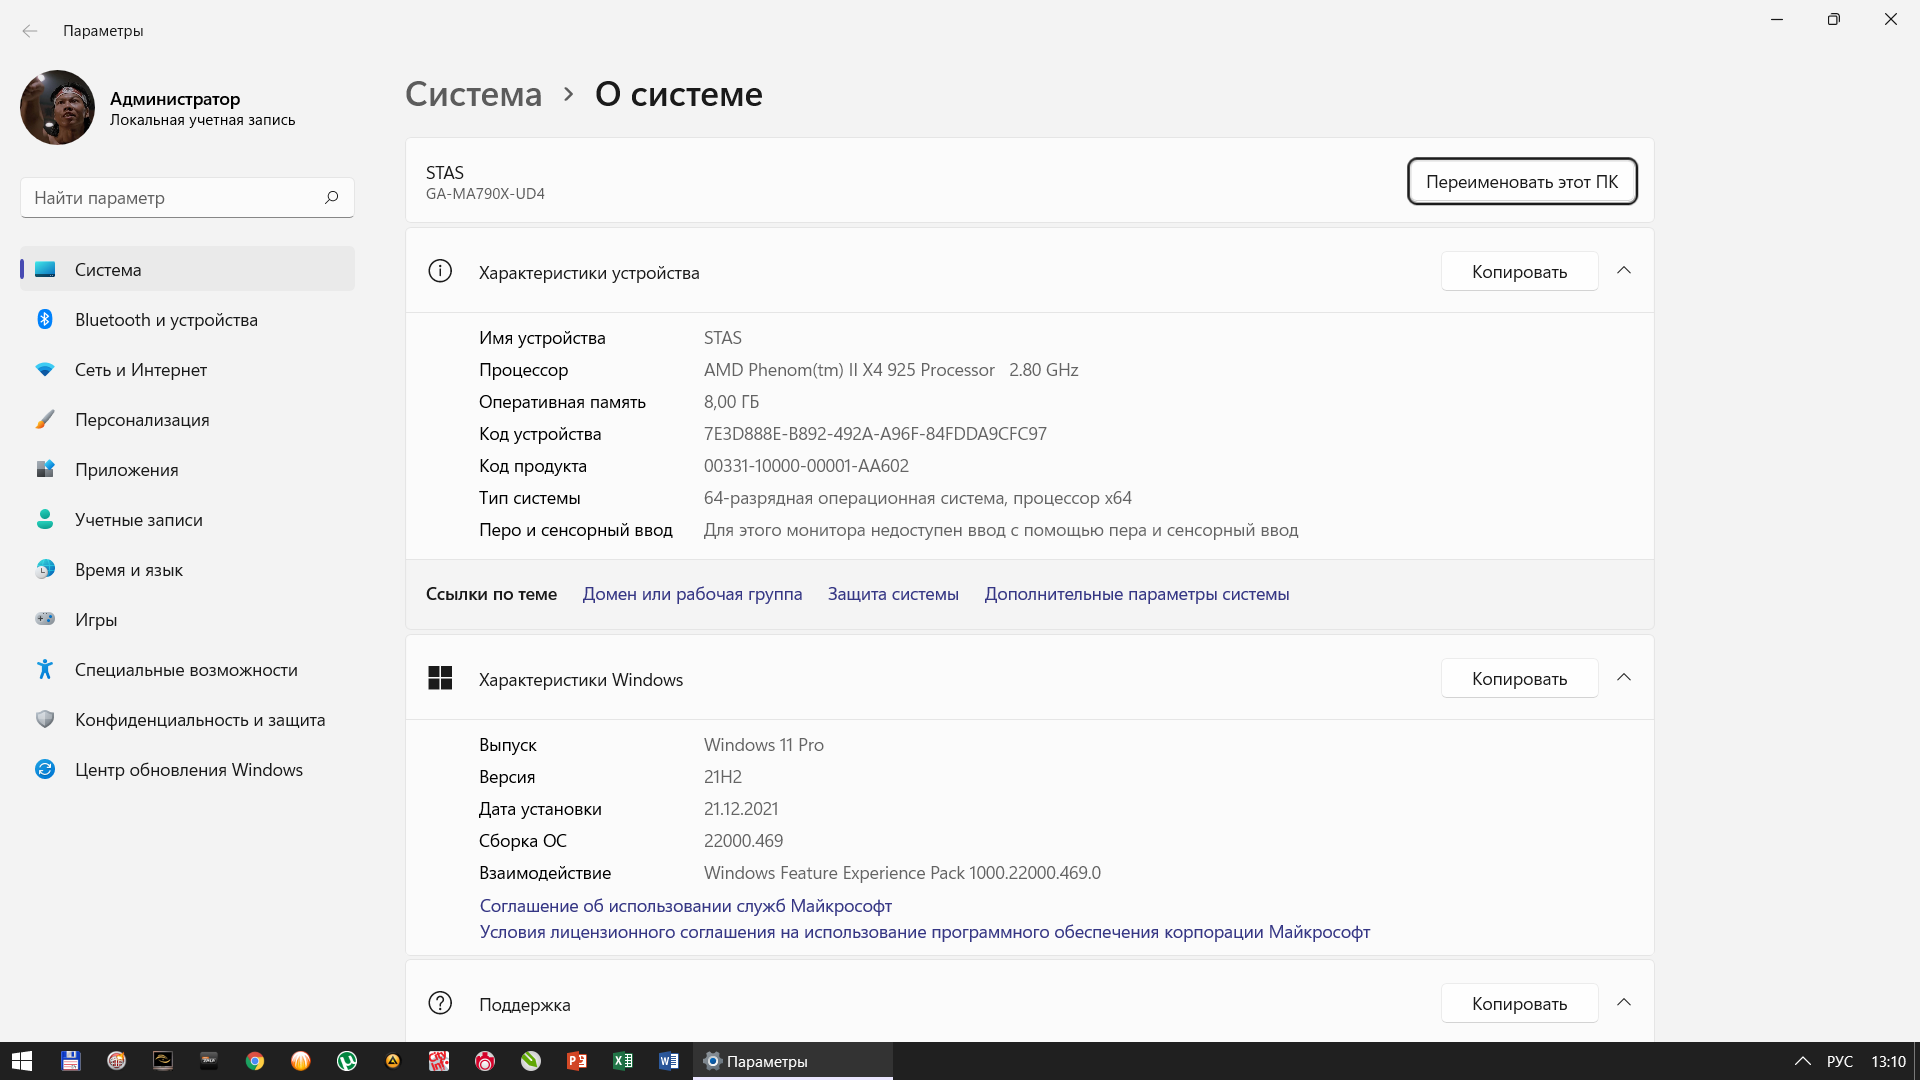
Task: Select Игры in the sidebar
Action: coord(96,620)
